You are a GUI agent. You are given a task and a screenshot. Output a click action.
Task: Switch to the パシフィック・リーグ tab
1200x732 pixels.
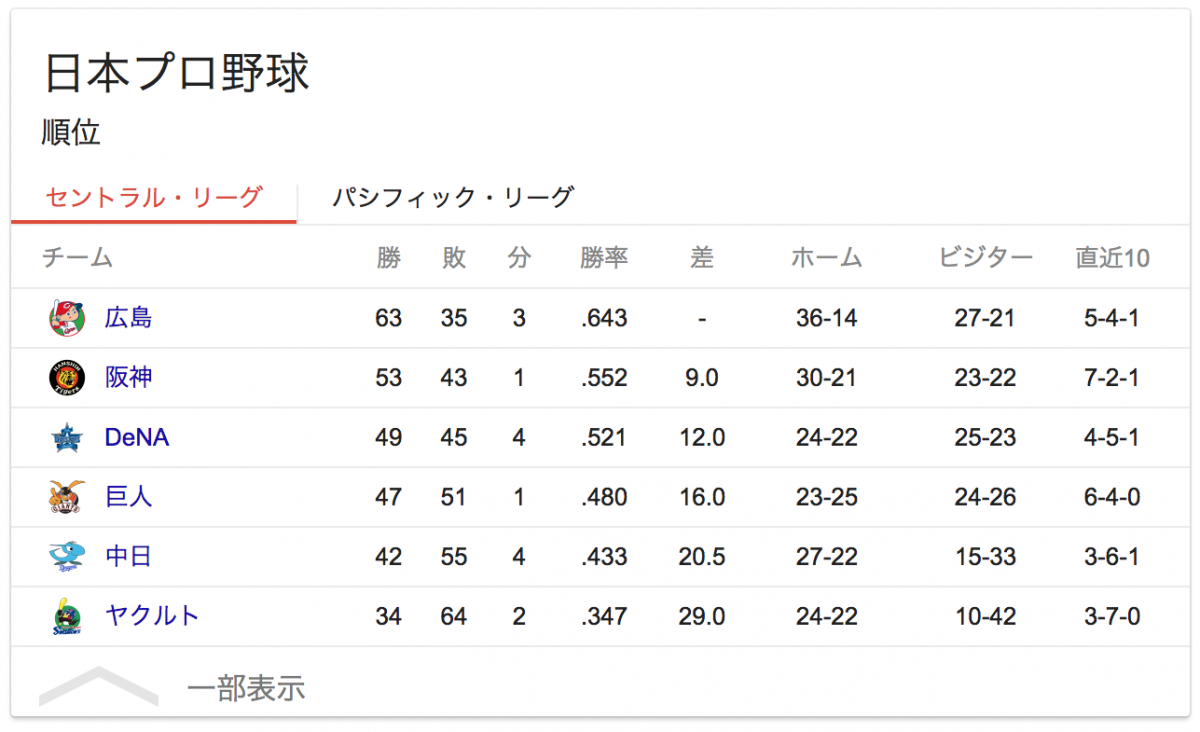[x=453, y=197]
